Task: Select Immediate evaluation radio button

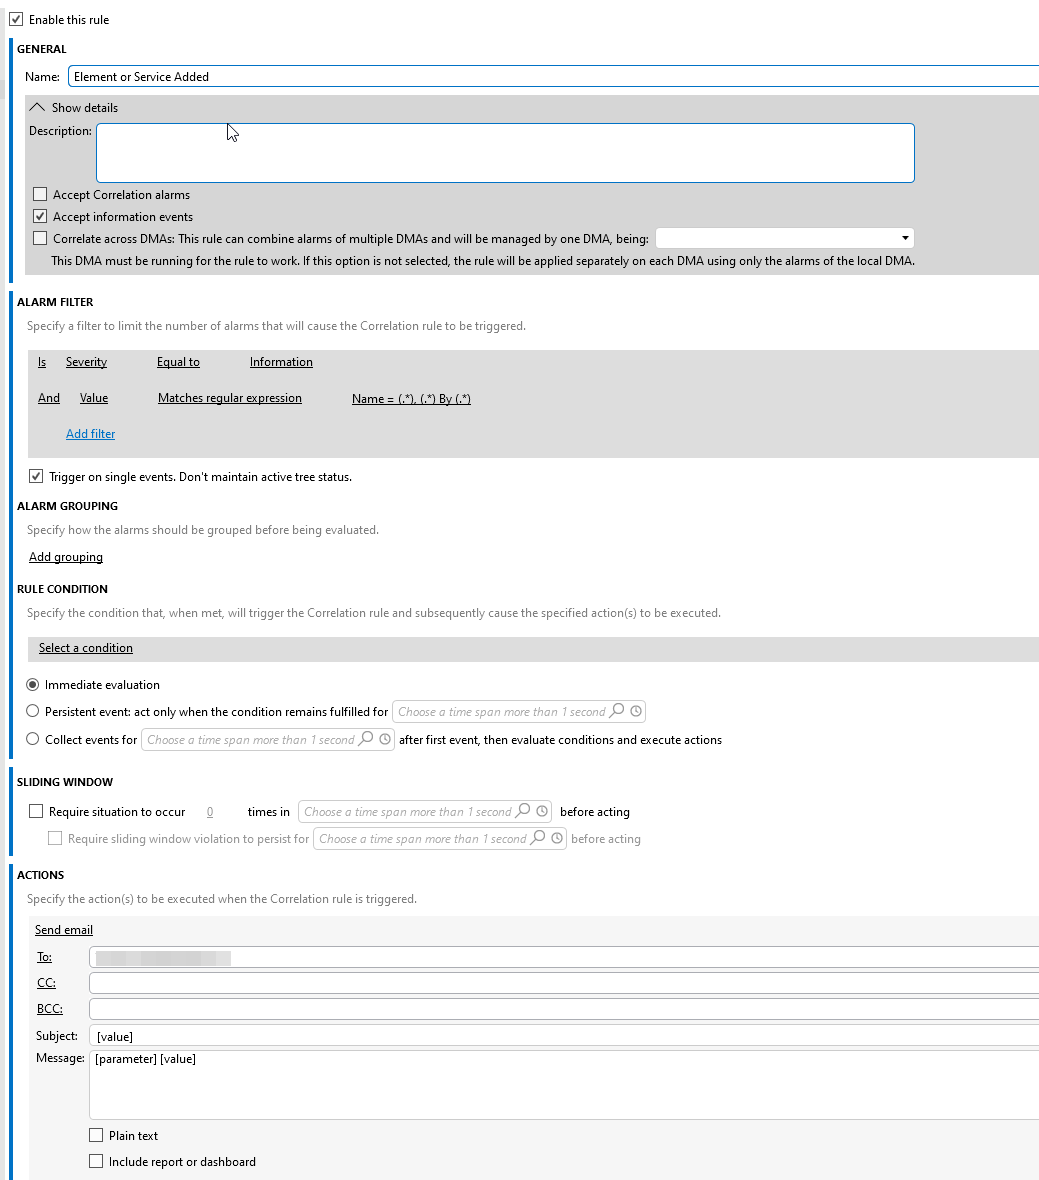Action: point(32,684)
